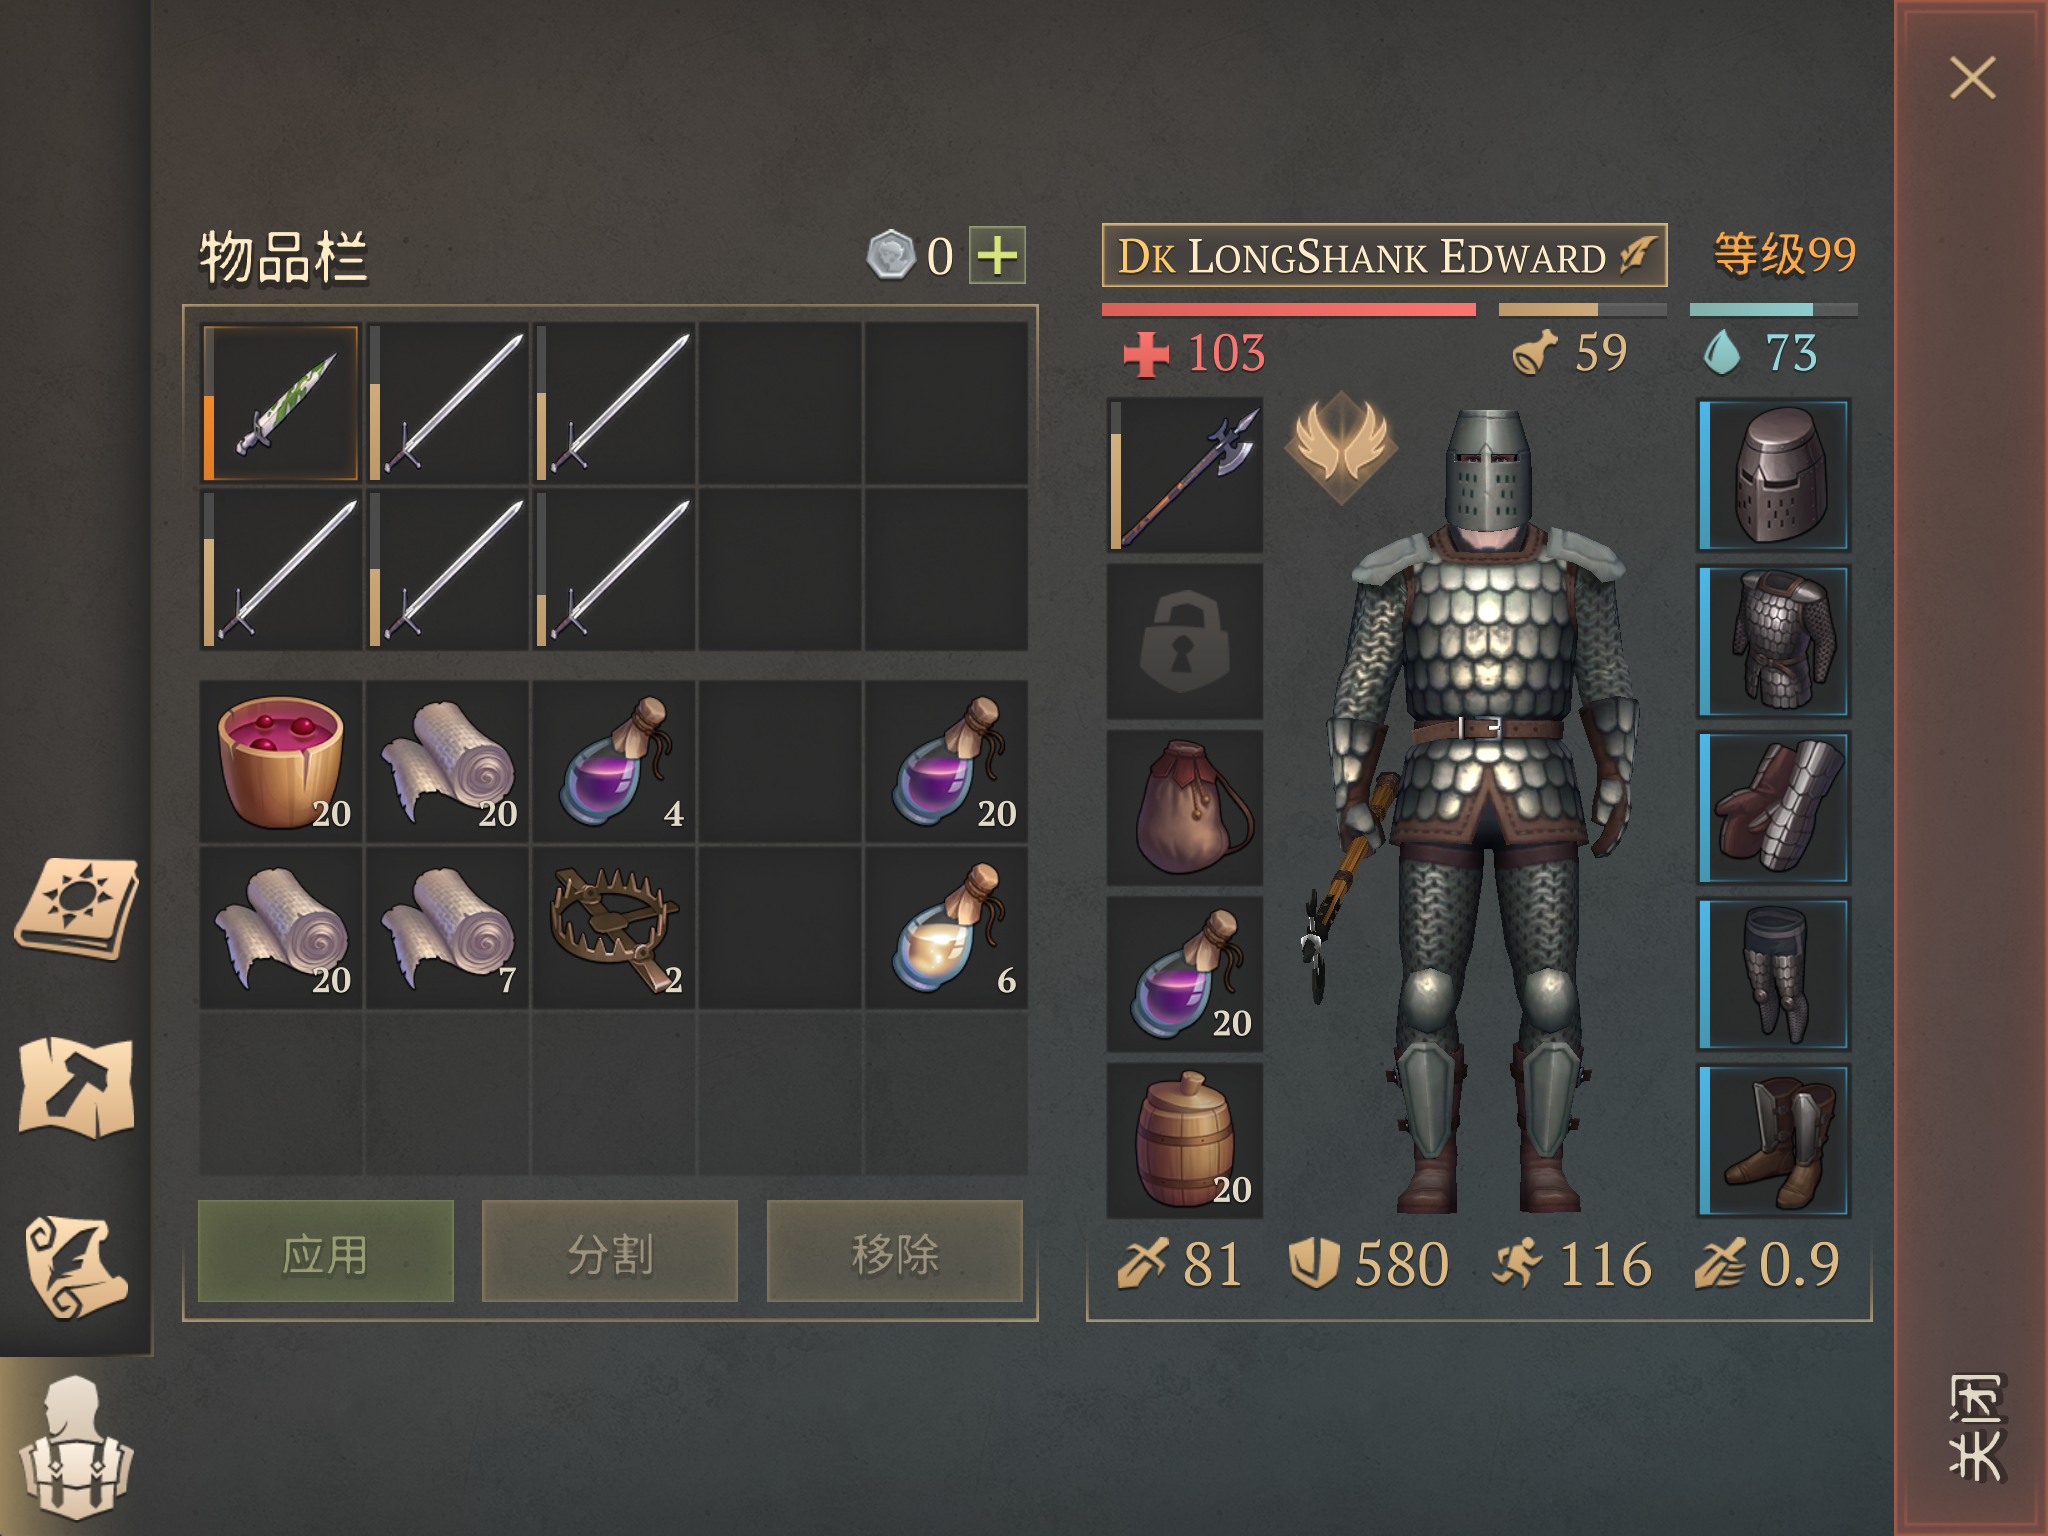Click the golden wings emblem
The width and height of the screenshot is (2048, 1536).
point(1340,446)
